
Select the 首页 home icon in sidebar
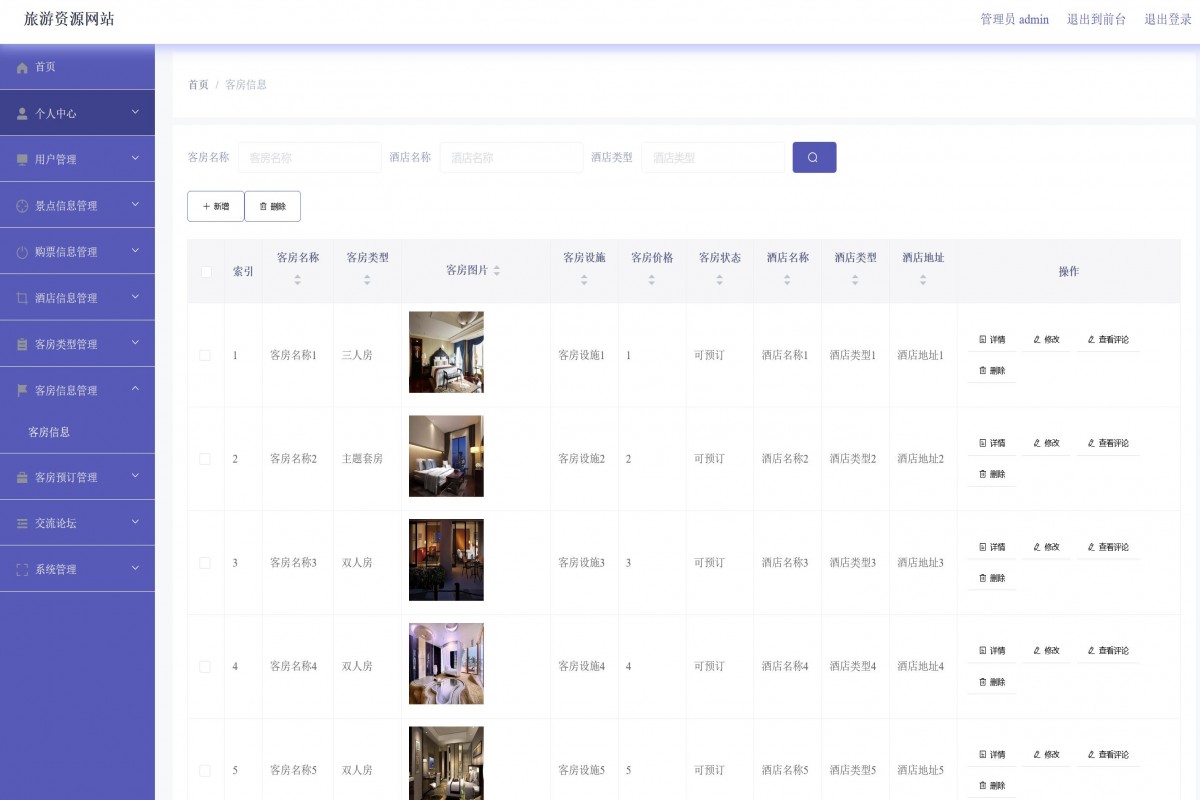click(x=22, y=67)
